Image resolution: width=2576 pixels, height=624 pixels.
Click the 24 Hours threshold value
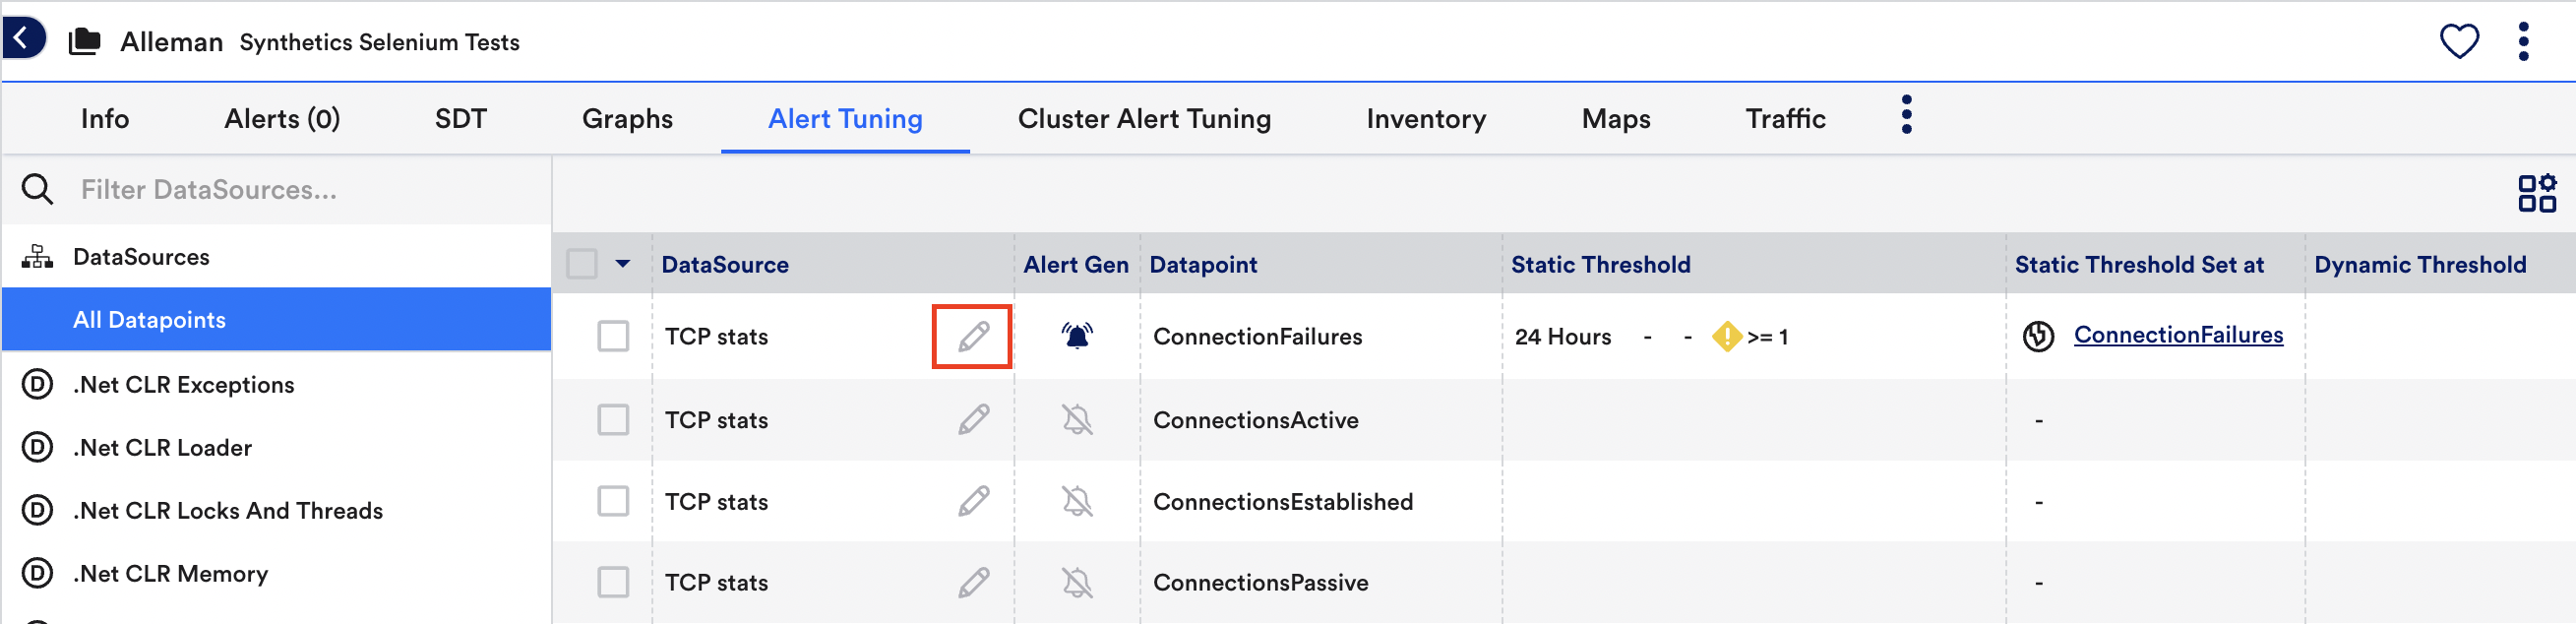1562,336
